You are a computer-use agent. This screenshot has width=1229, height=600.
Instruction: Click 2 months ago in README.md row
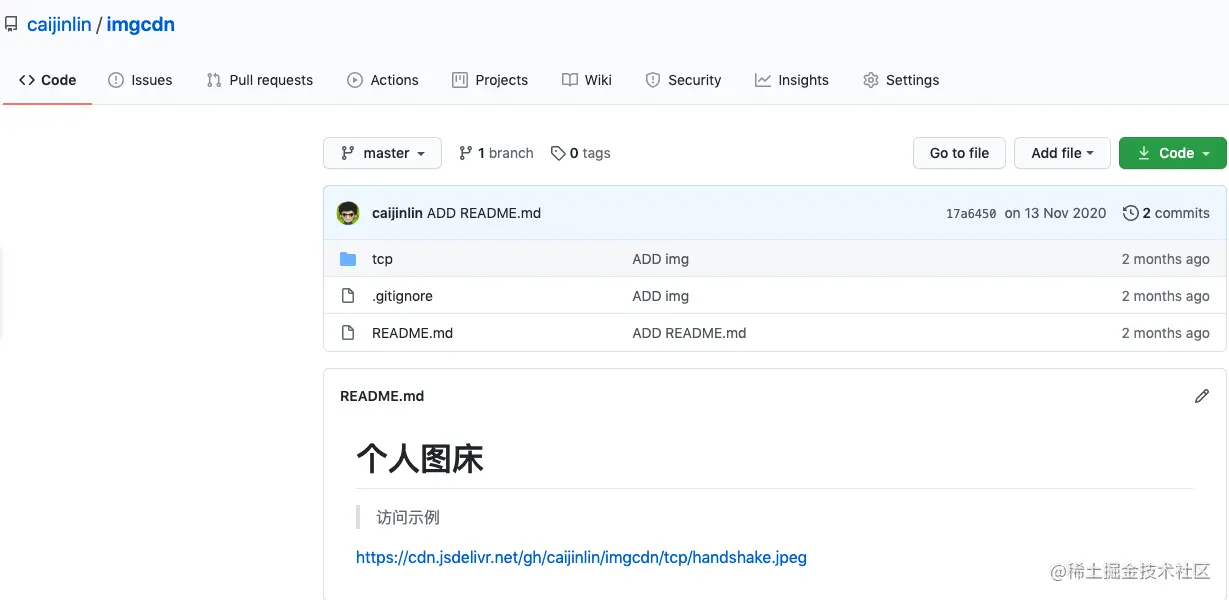pyautogui.click(x=1166, y=333)
